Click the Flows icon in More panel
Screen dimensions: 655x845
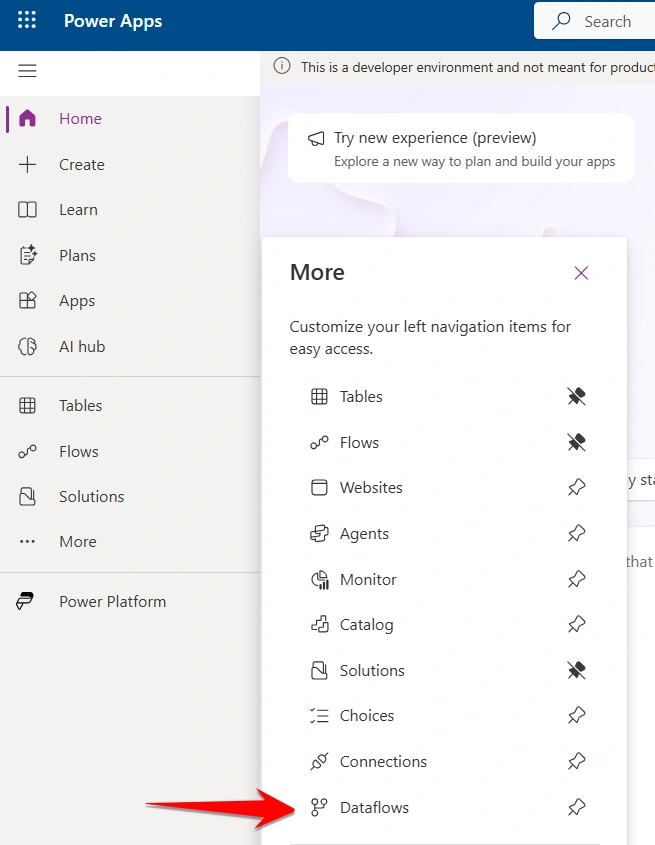[319, 442]
